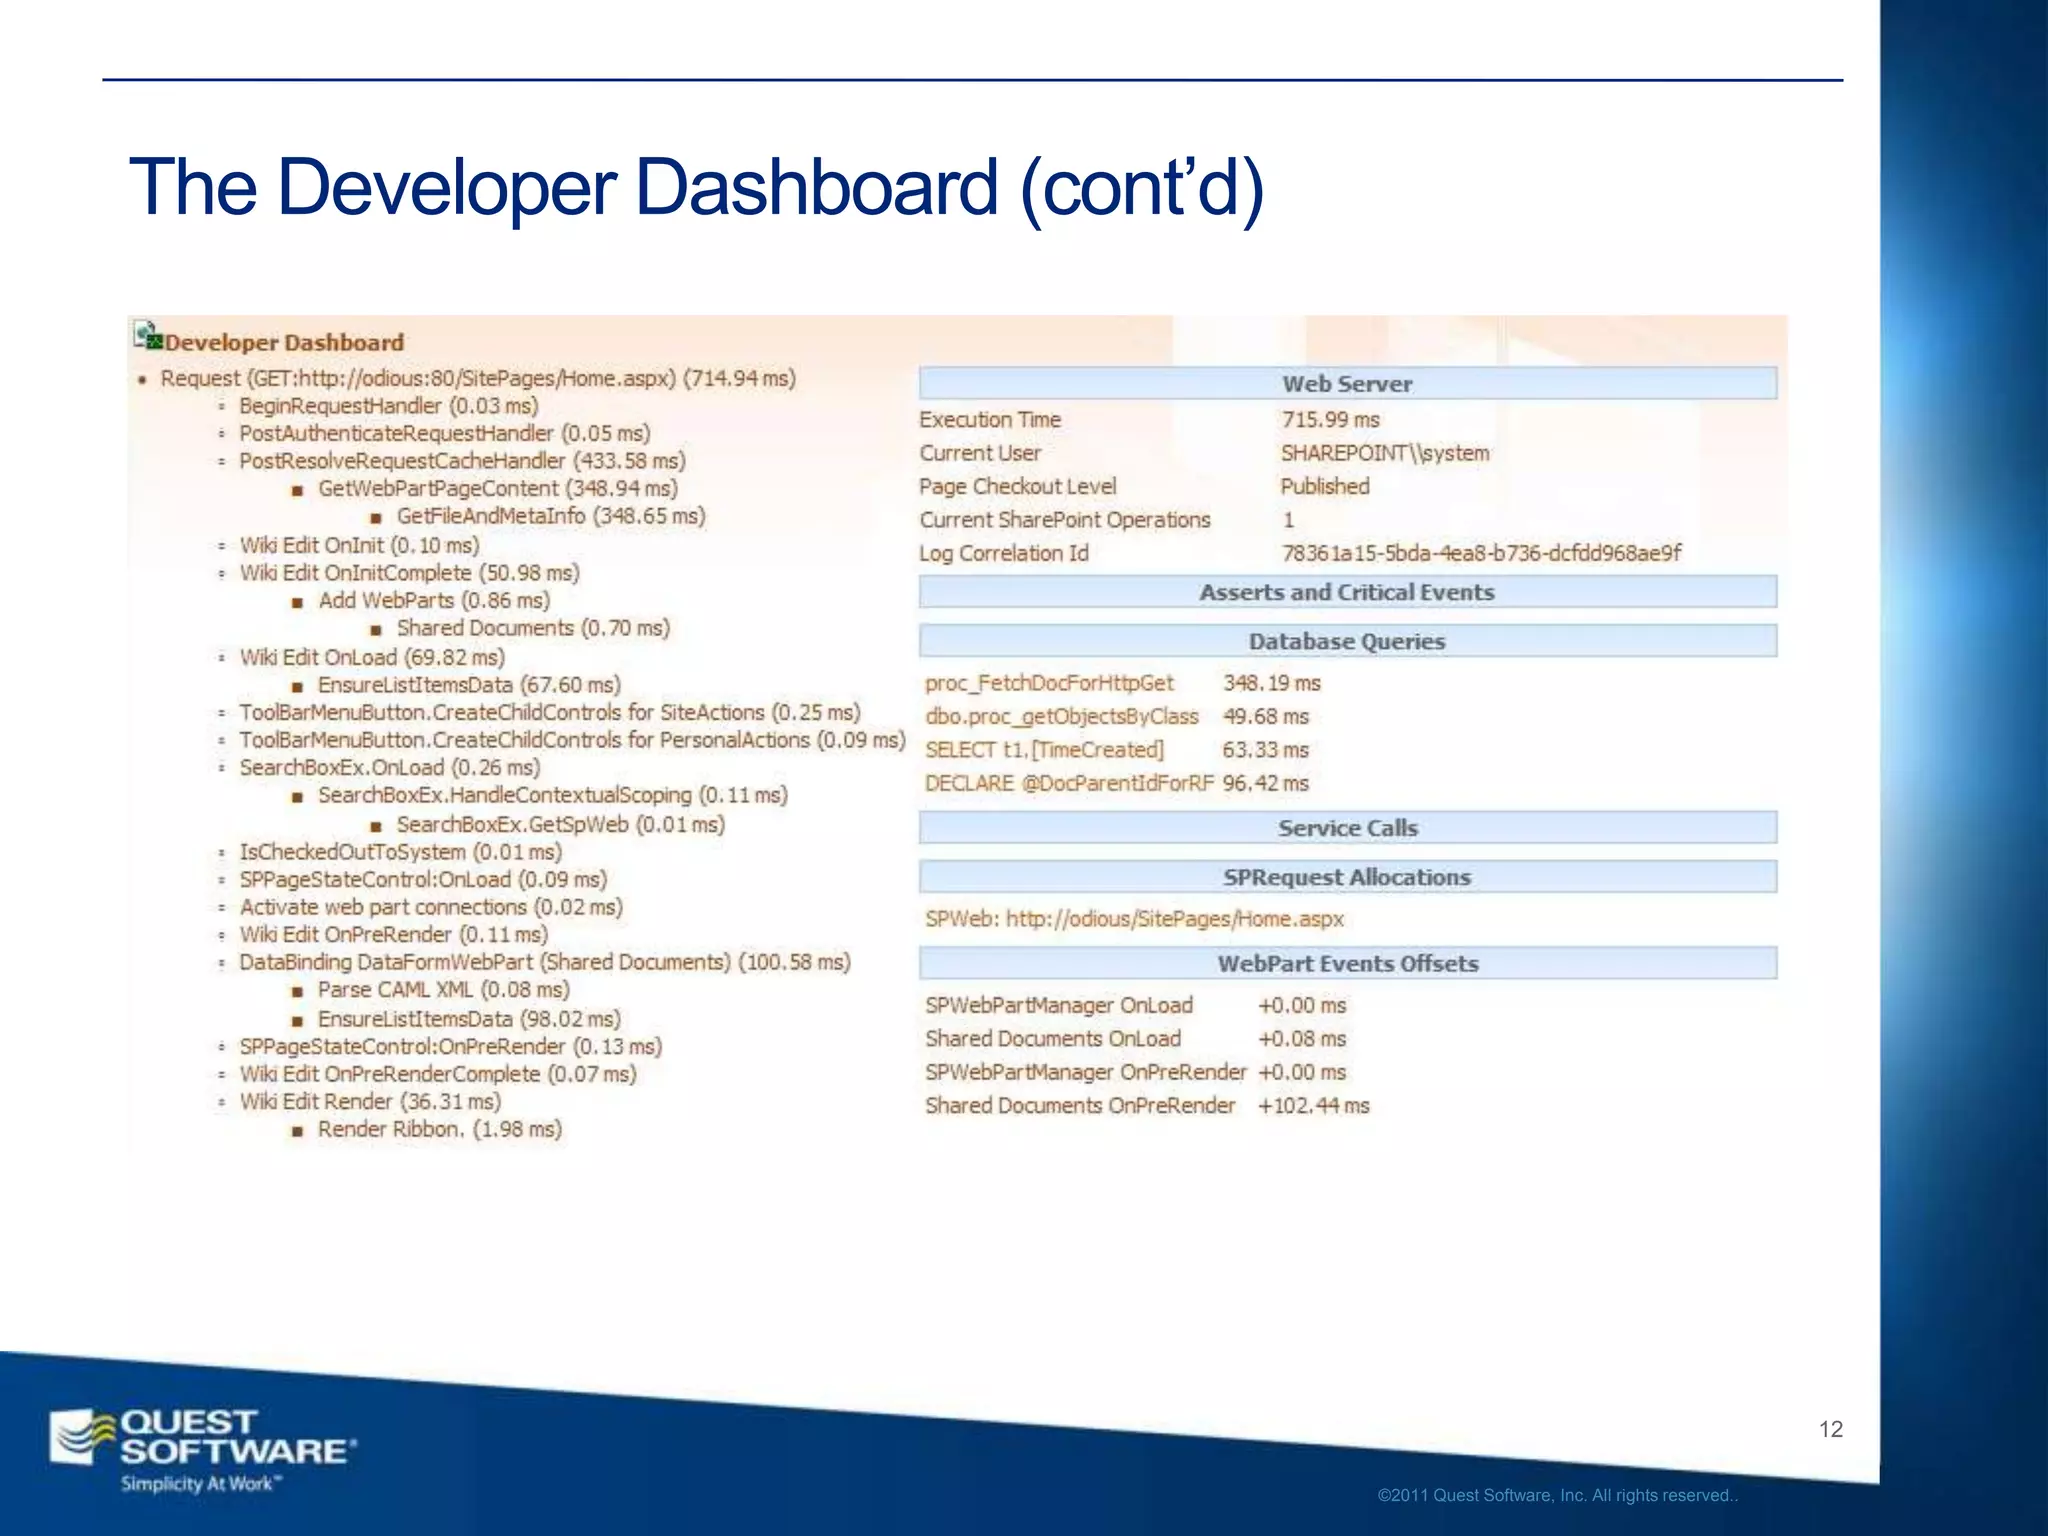Open DECLARE @DocParentIdForRF query link
This screenshot has width=2048, height=1536.
[1069, 783]
